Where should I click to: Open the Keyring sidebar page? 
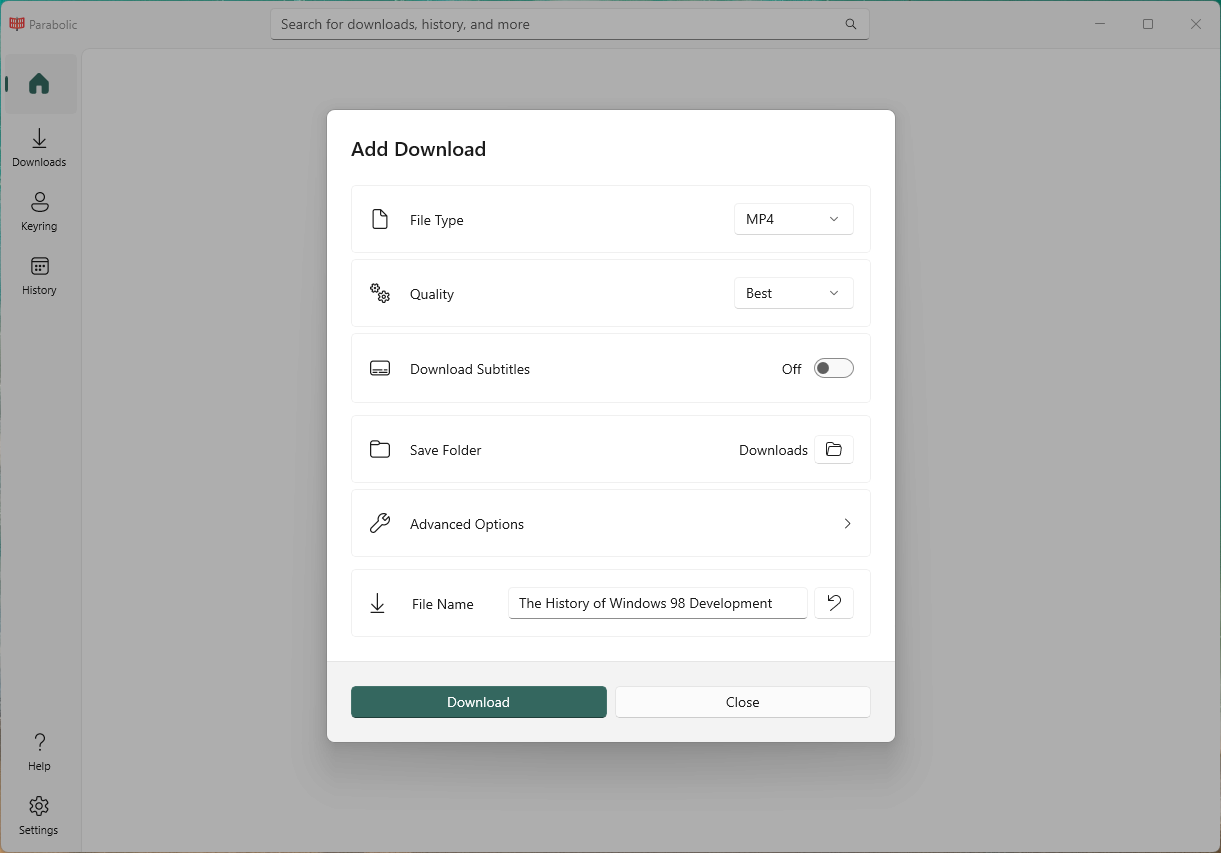(x=40, y=211)
